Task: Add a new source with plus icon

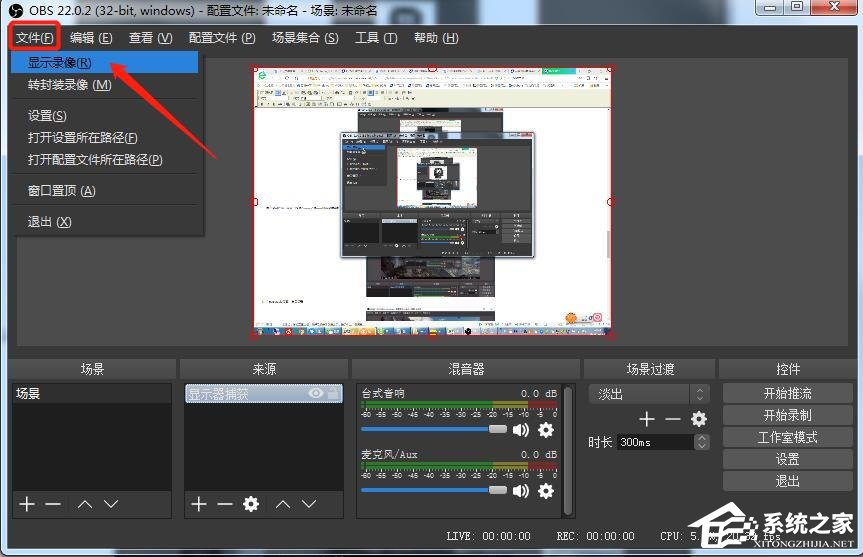Action: (x=198, y=504)
